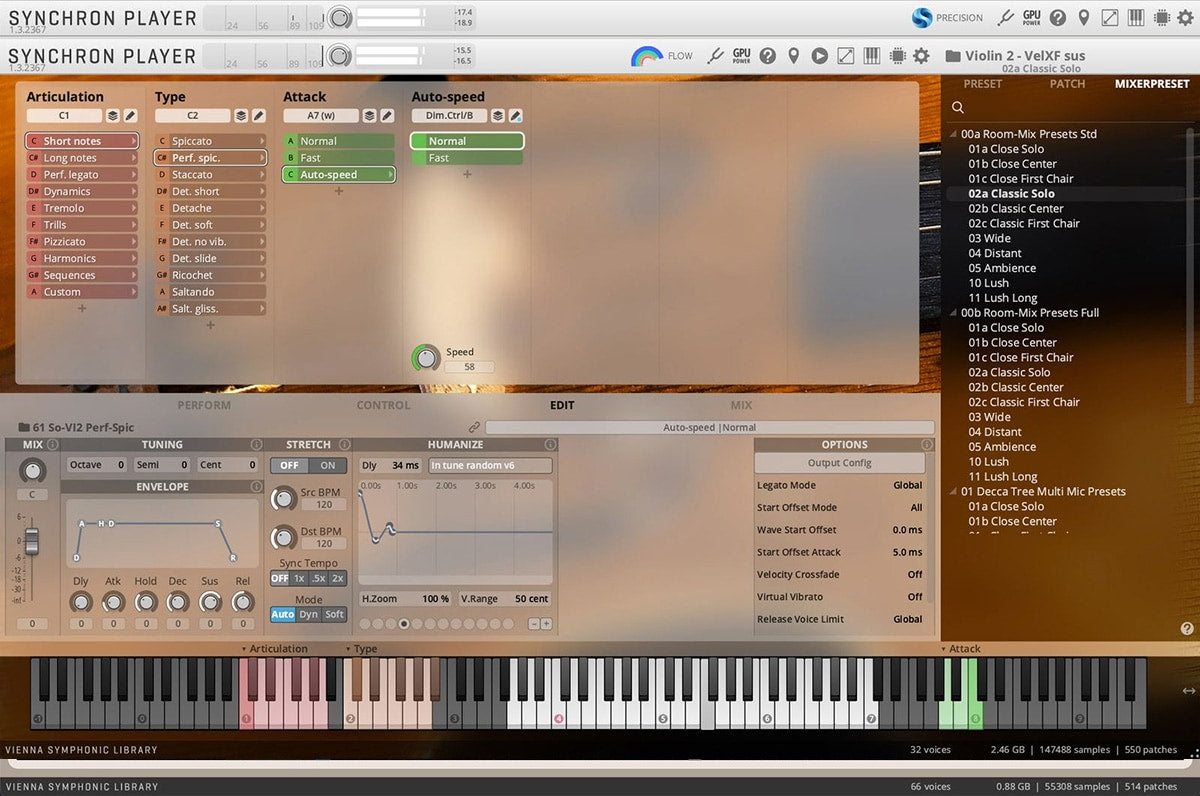This screenshot has height=796, width=1200.
Task: Click the info icon in the OPTIONS header
Action: coord(926,445)
